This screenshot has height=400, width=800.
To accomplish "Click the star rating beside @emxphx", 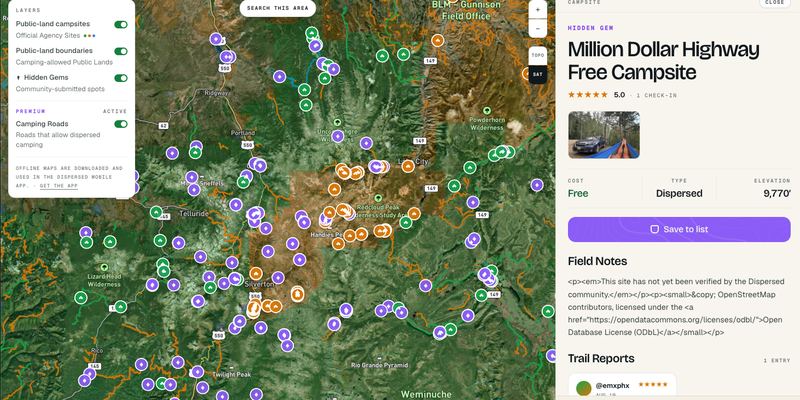I will click(653, 385).
